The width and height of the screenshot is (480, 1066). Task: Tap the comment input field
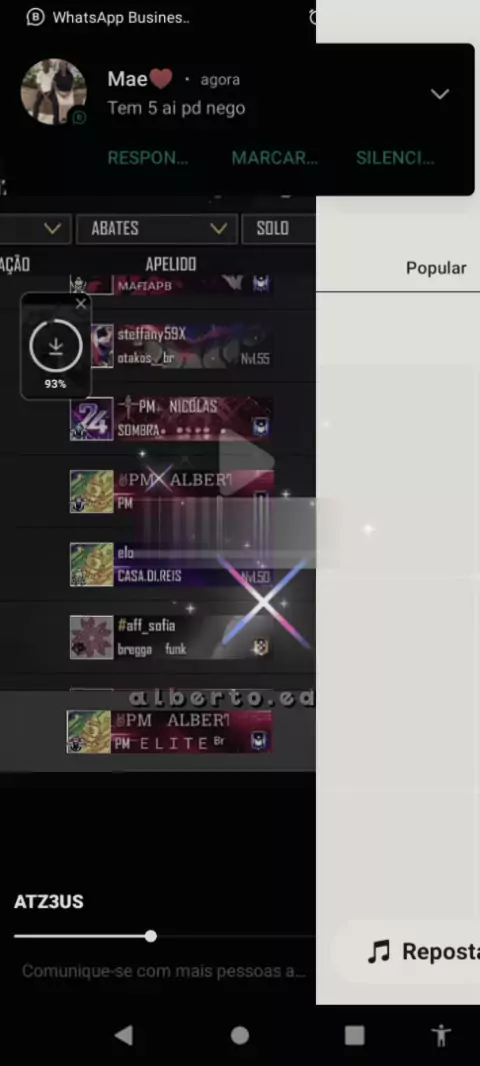(x=164, y=971)
